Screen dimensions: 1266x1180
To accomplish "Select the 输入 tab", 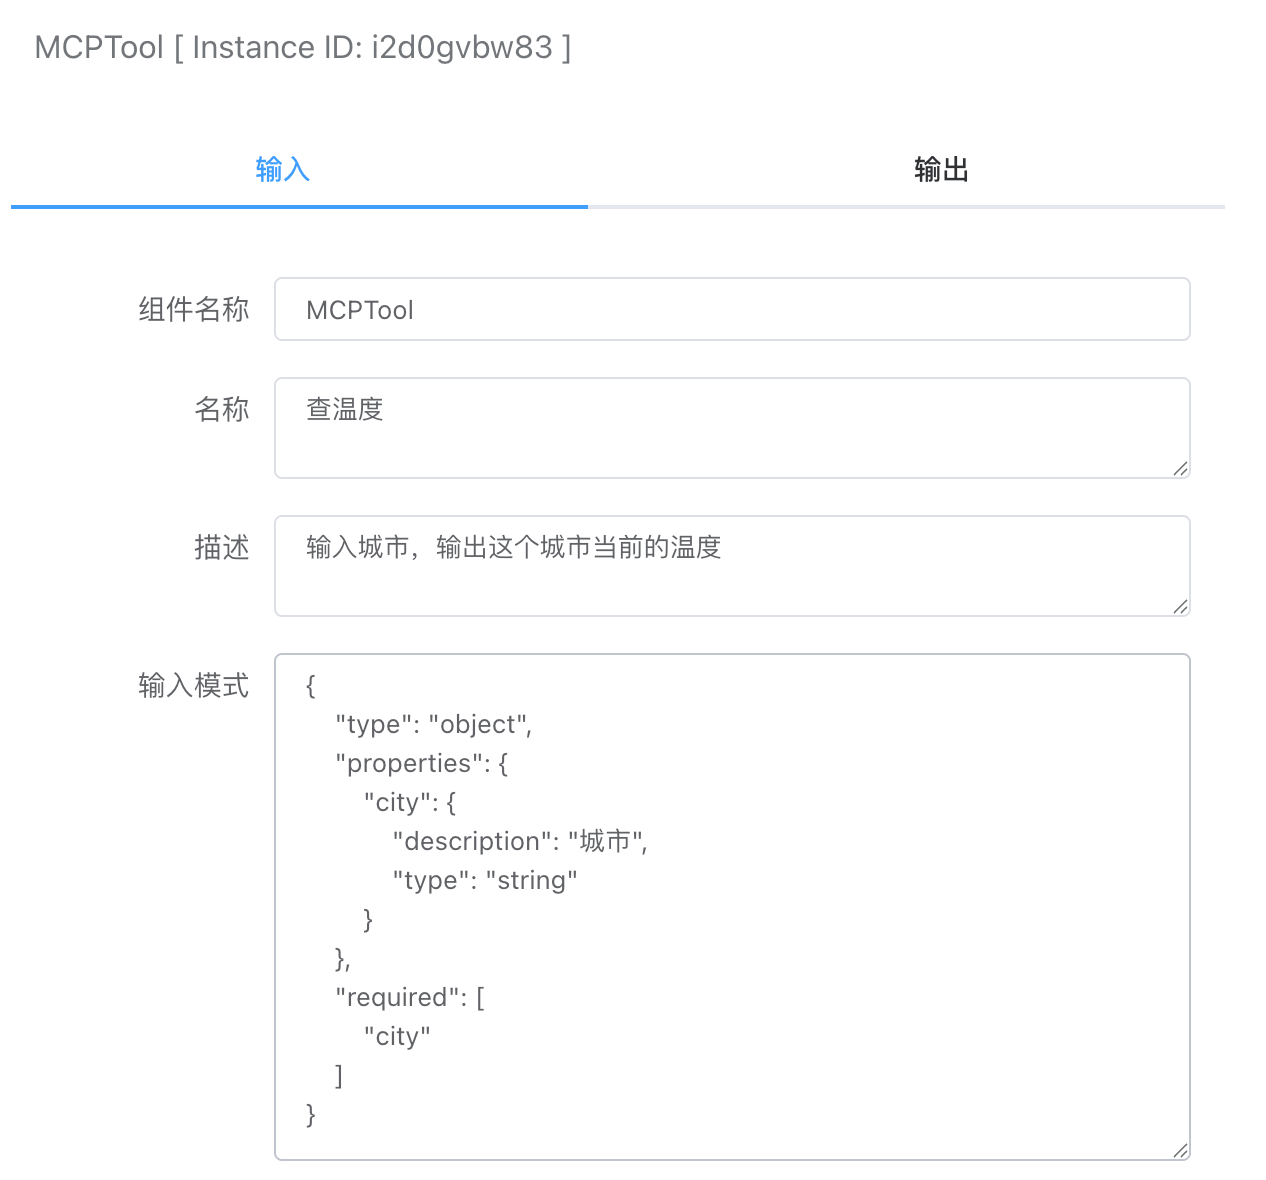I will (x=283, y=168).
